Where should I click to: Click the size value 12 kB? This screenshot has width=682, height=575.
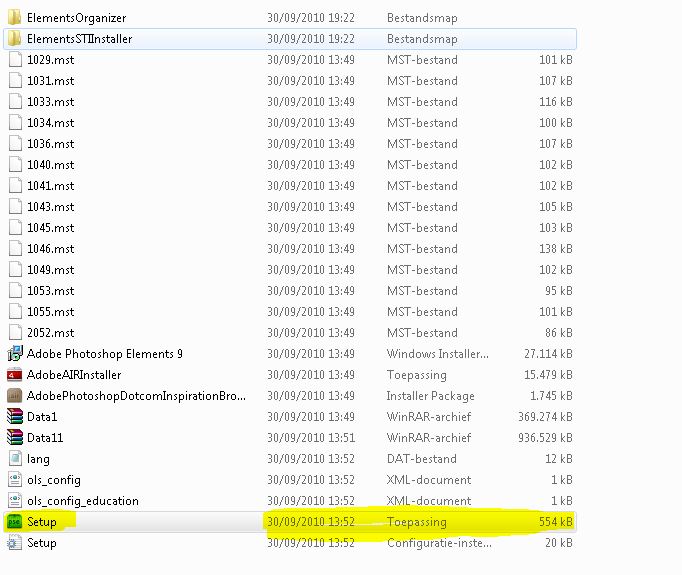(559, 459)
